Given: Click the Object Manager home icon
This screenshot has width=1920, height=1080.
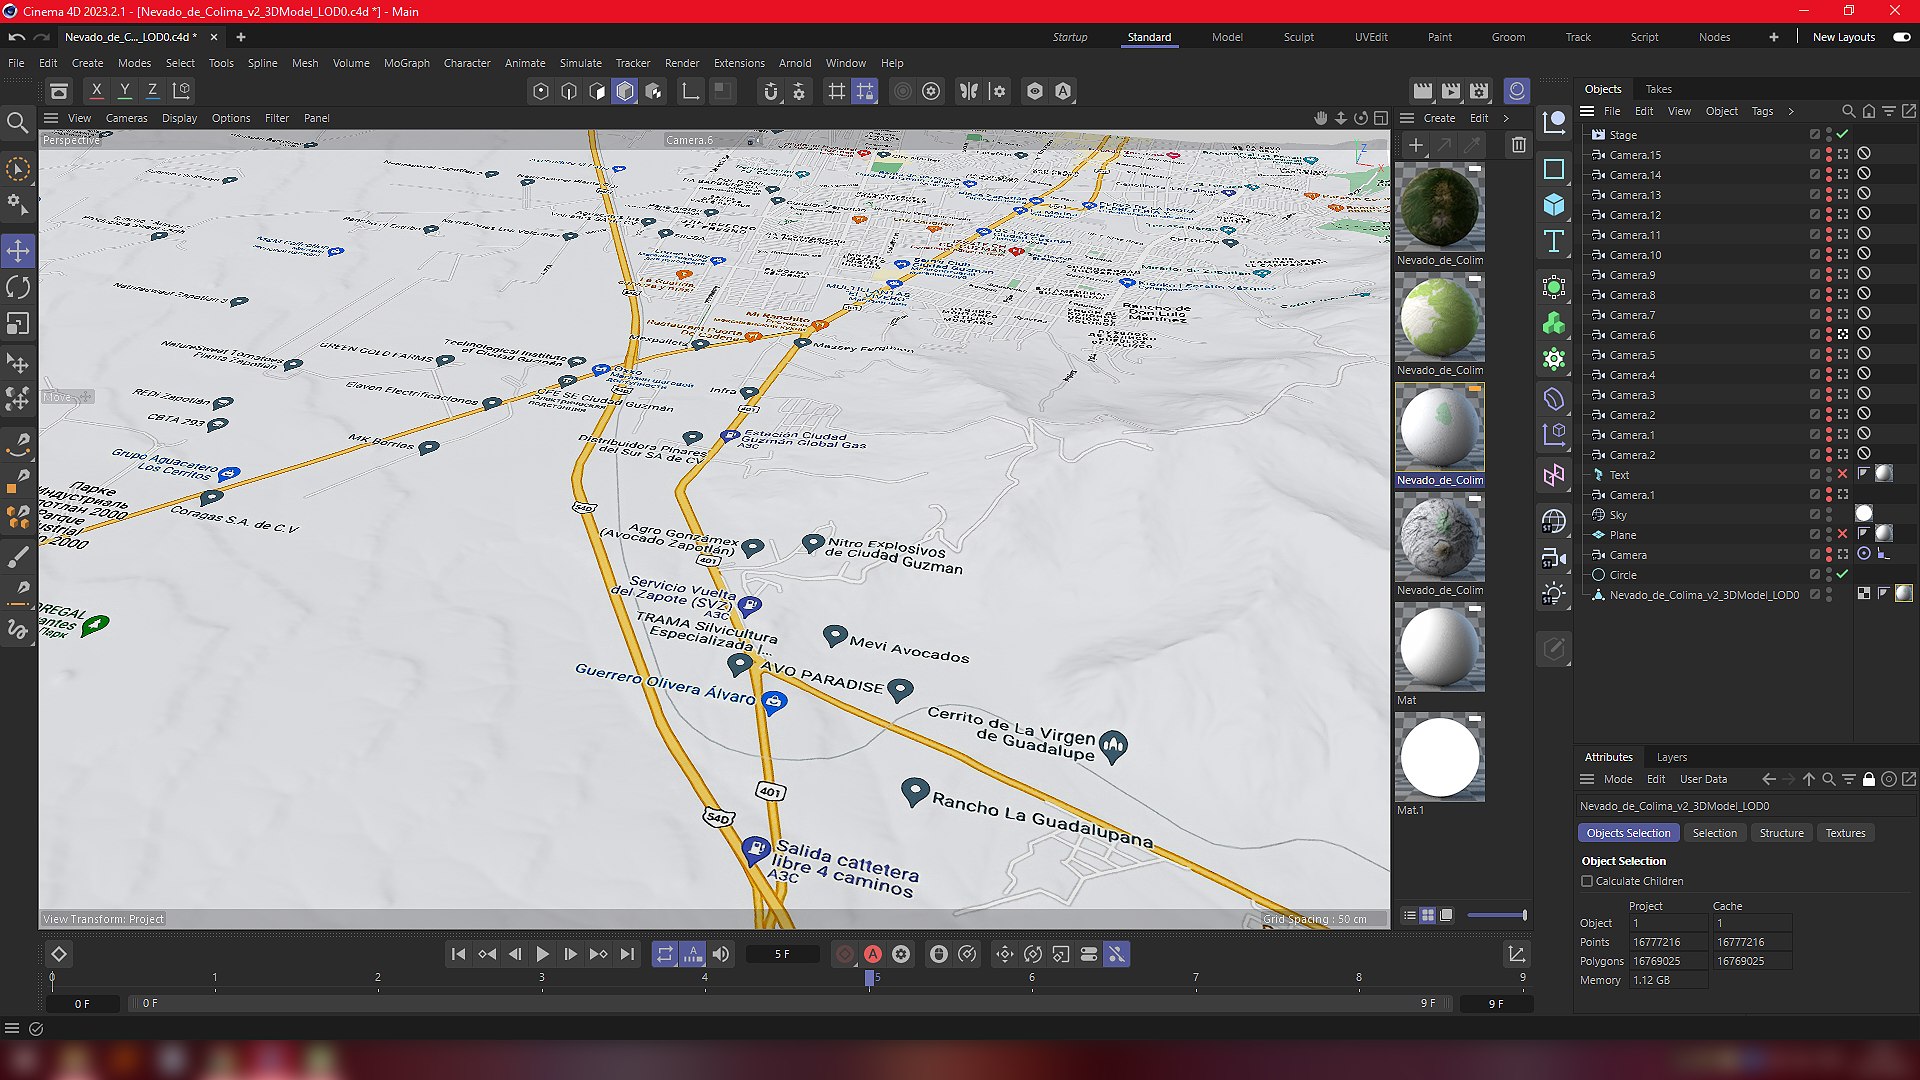Looking at the screenshot, I should pos(1869,111).
